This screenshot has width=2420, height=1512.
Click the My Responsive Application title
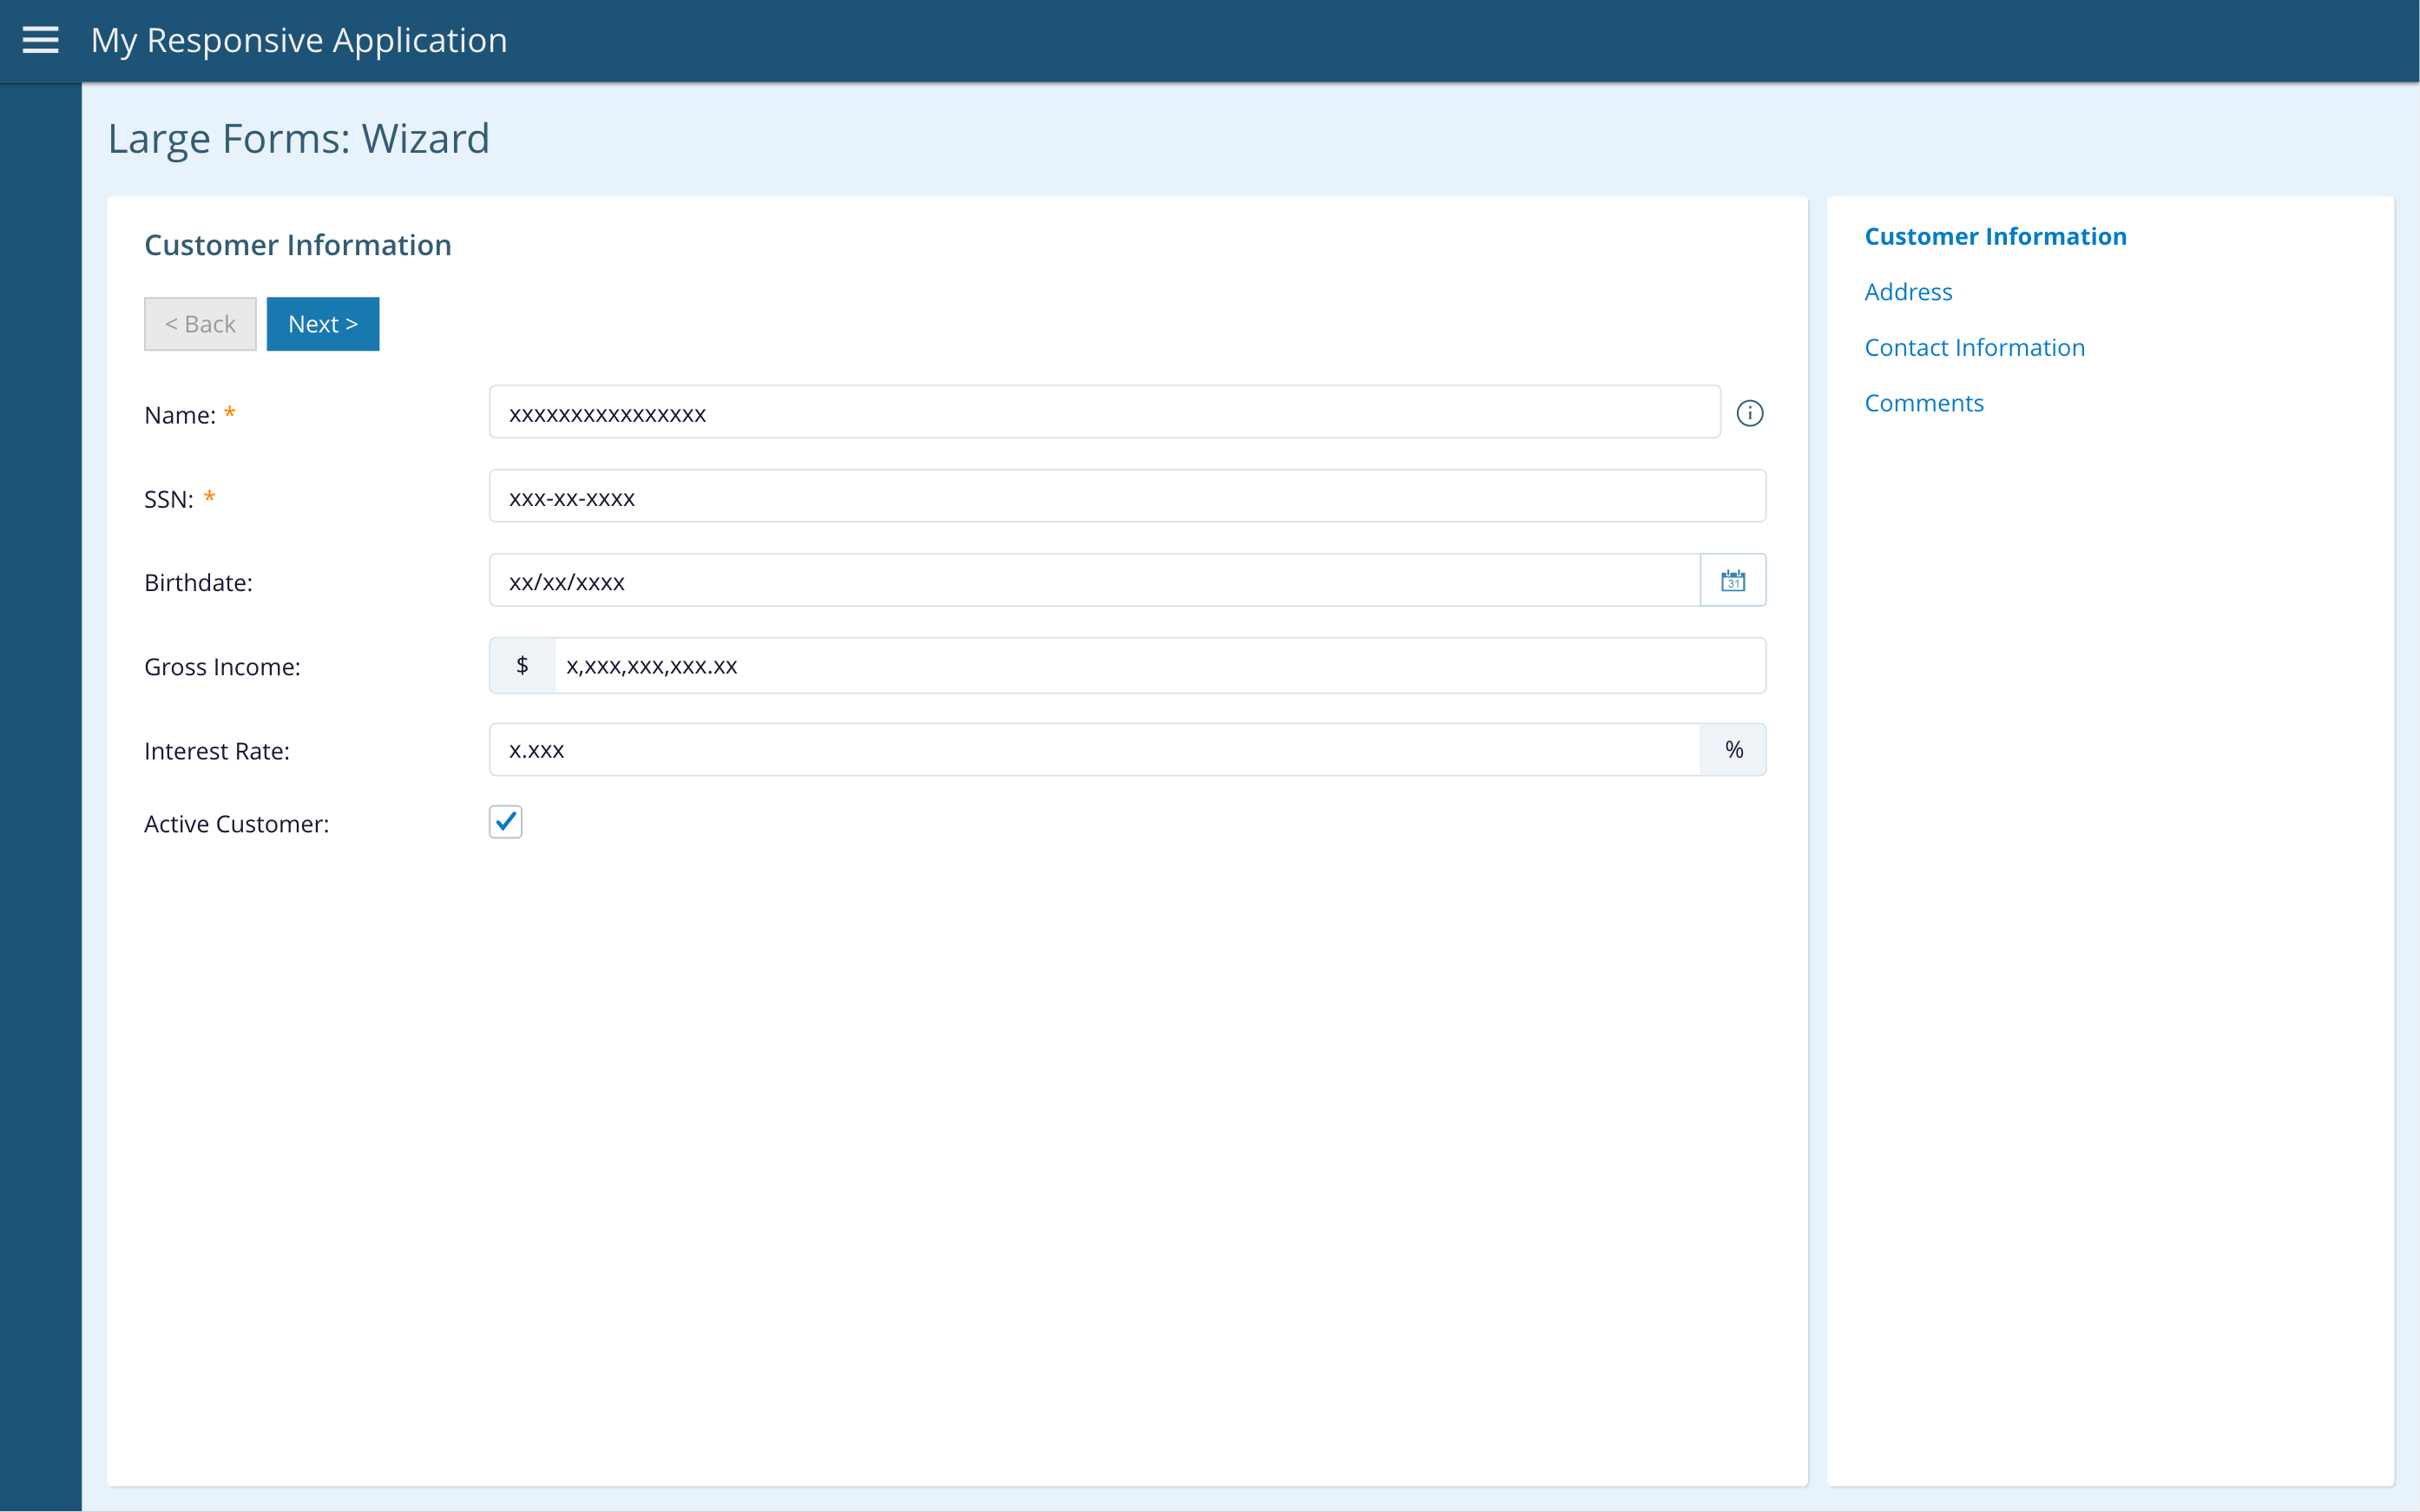pyautogui.click(x=299, y=40)
